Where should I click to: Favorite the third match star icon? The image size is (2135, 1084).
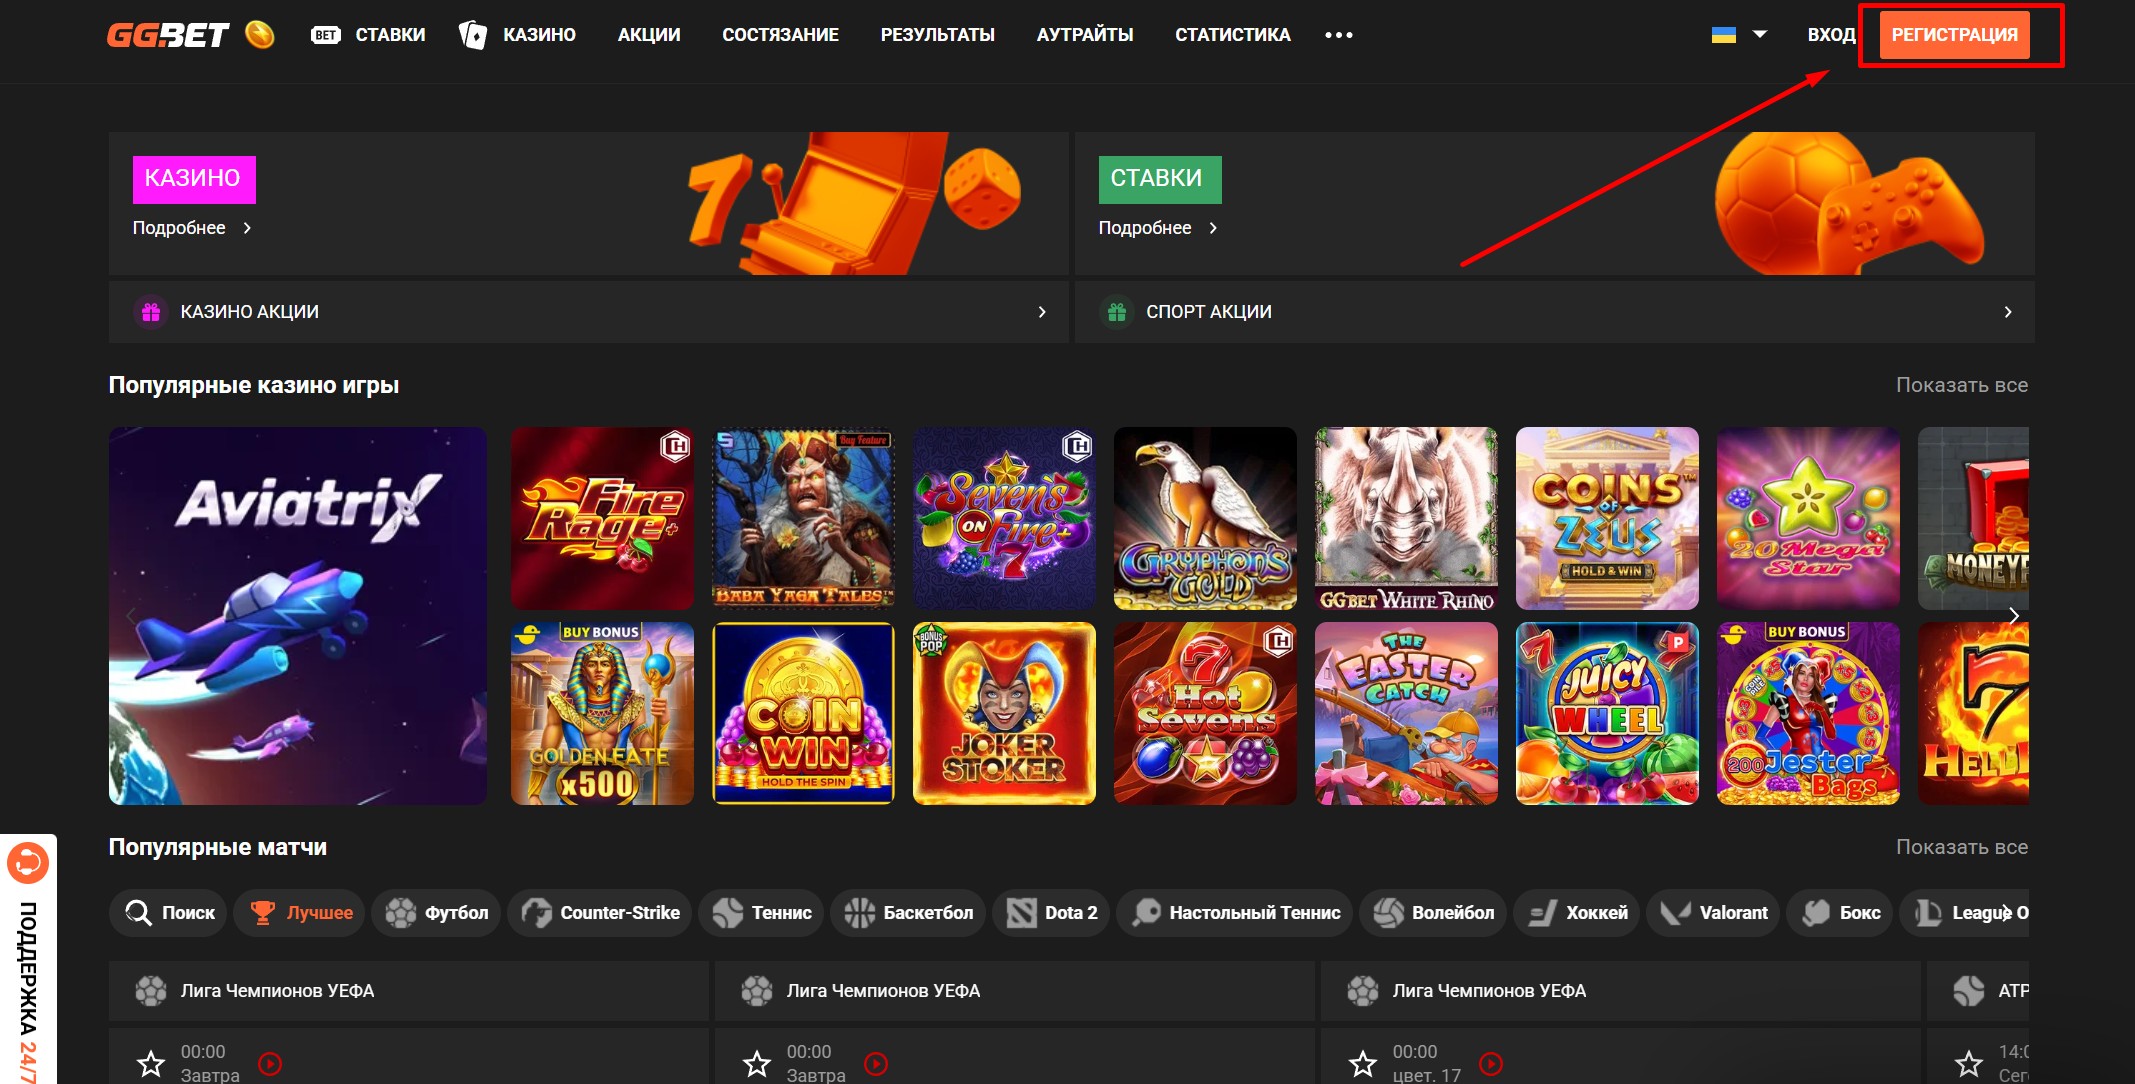coord(1363,1063)
